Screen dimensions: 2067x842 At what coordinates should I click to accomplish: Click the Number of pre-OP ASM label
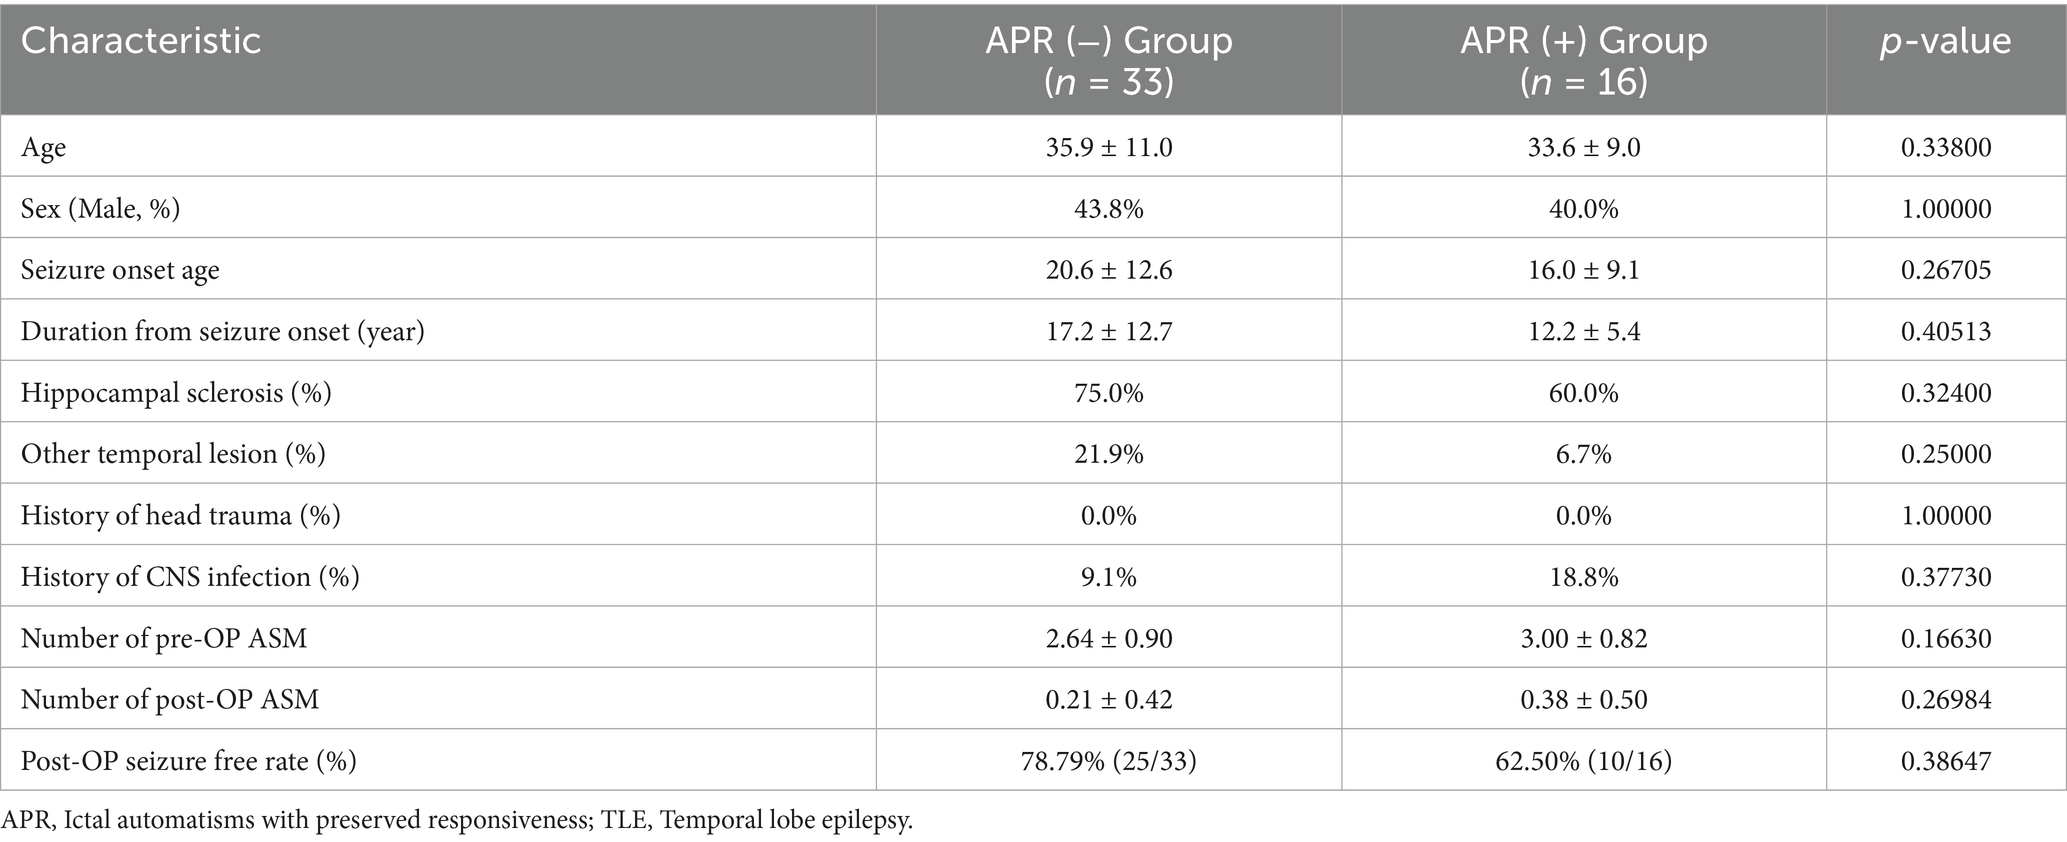point(164,638)
